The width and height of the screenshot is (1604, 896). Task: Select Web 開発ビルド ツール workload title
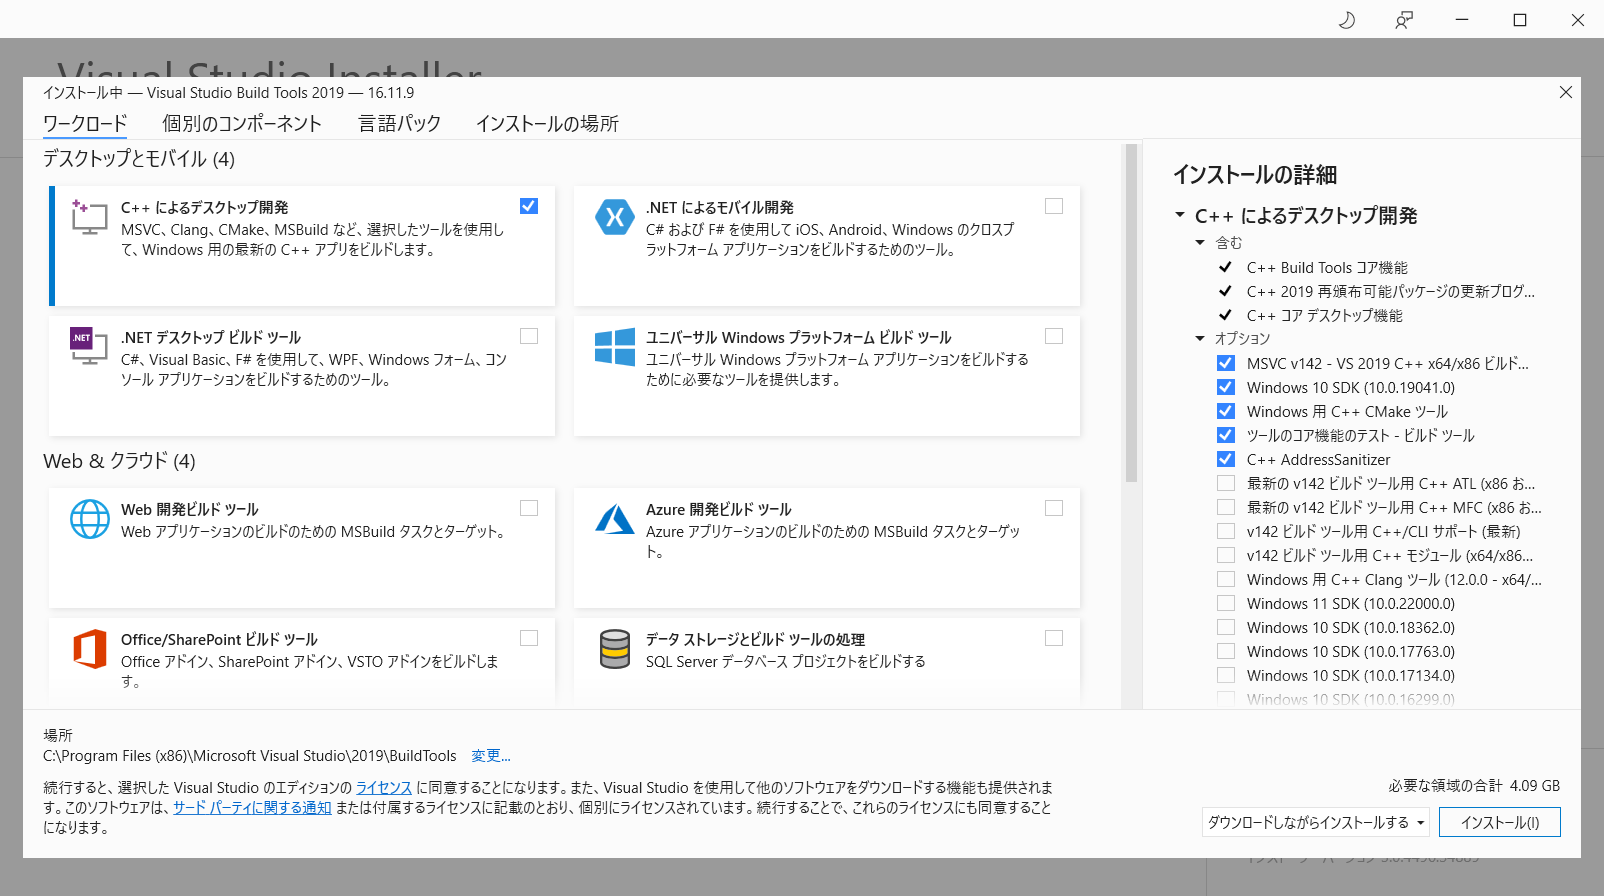[x=190, y=509]
